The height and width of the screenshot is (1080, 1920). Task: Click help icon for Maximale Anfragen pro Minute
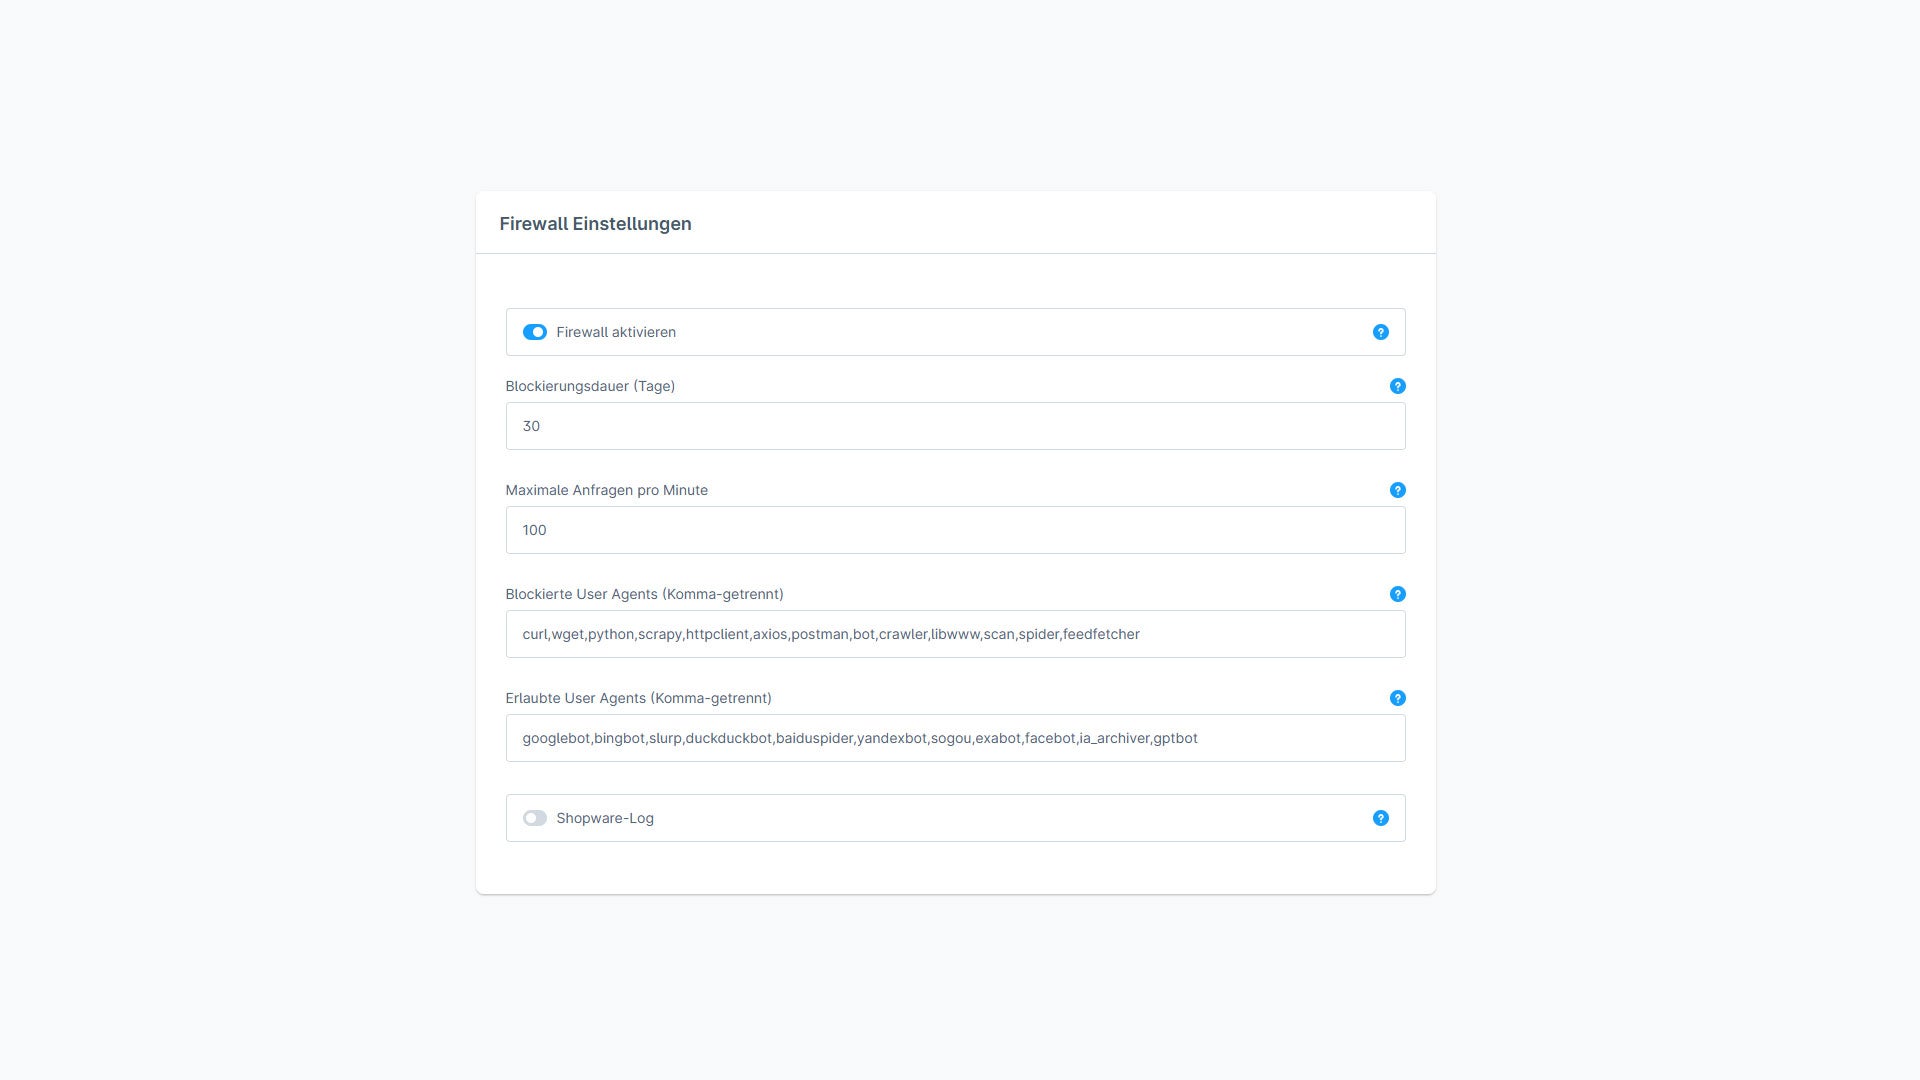click(1397, 490)
